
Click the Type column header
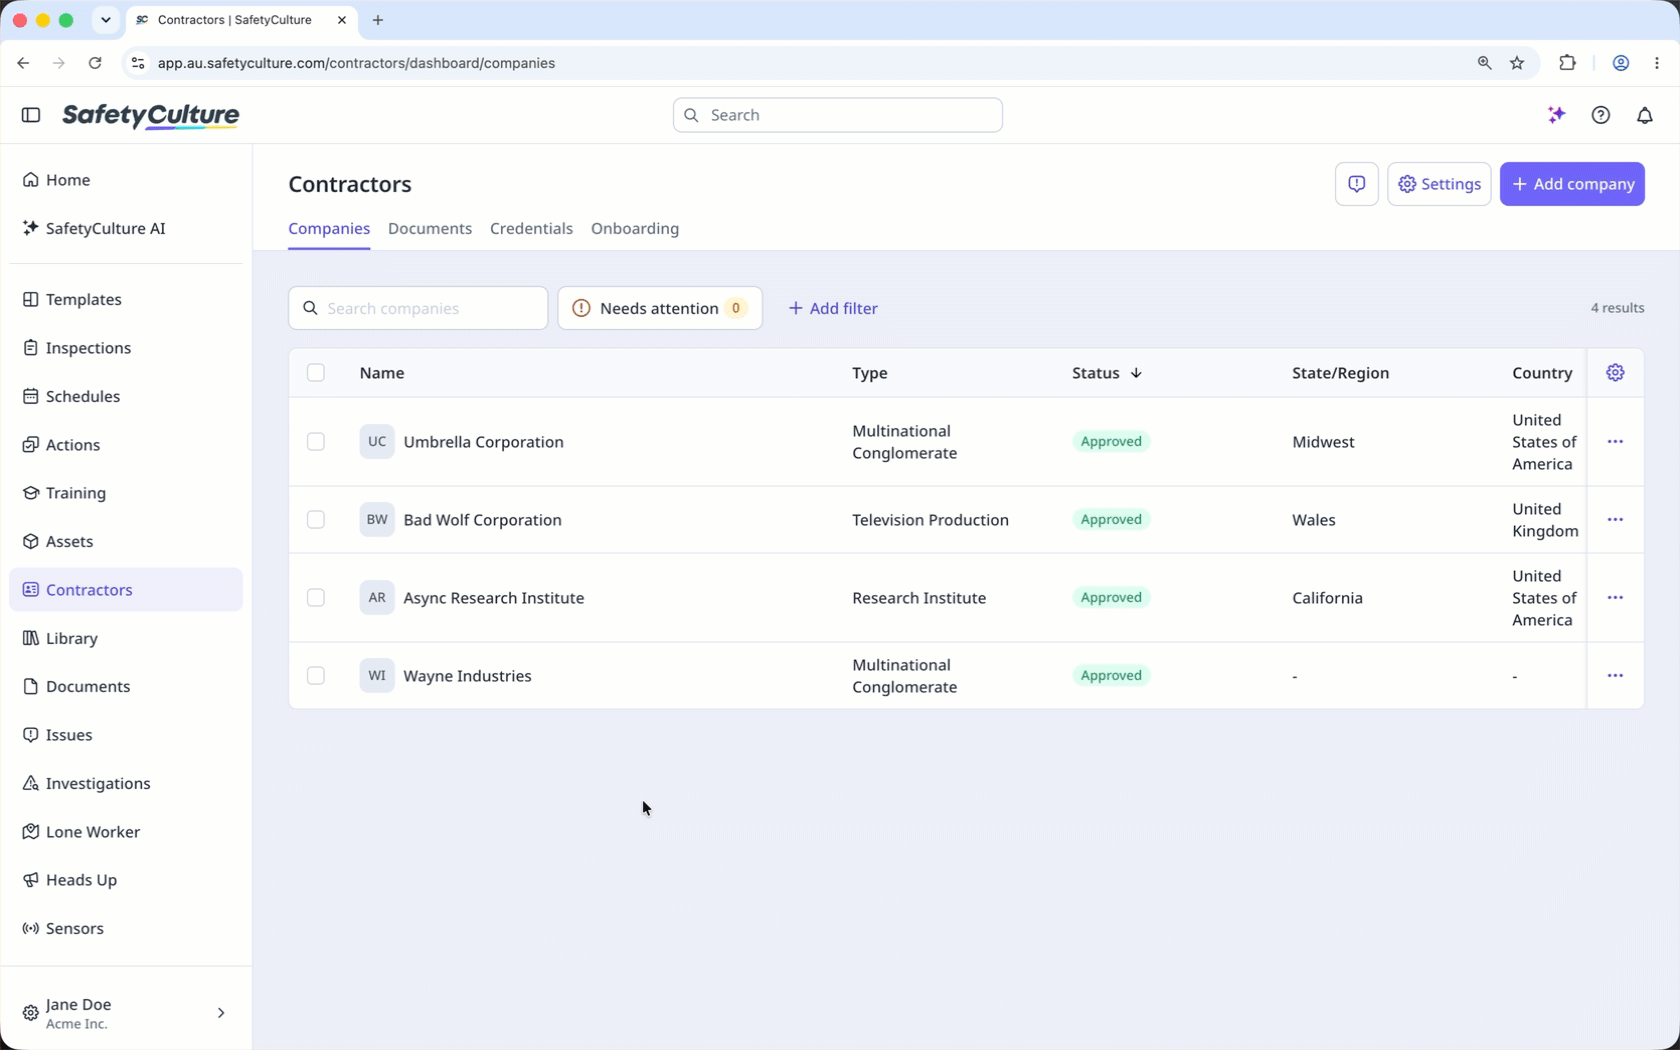(x=870, y=373)
